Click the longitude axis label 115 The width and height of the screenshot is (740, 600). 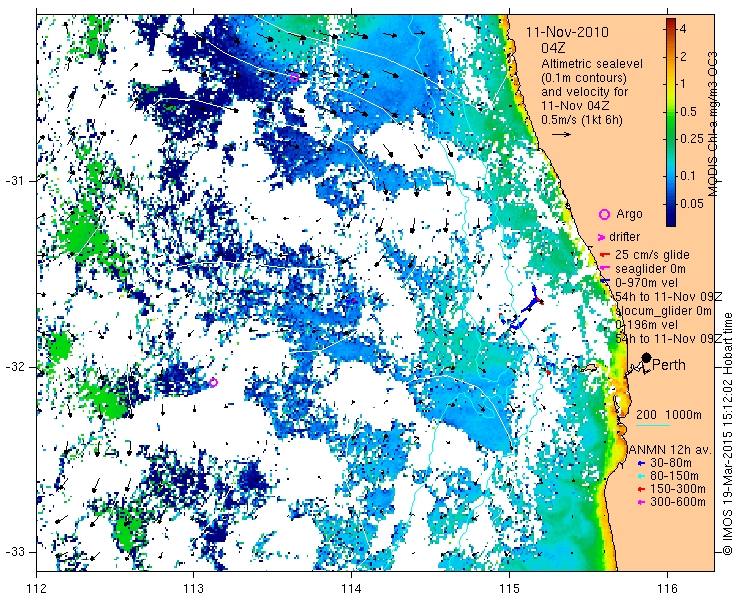(x=509, y=589)
